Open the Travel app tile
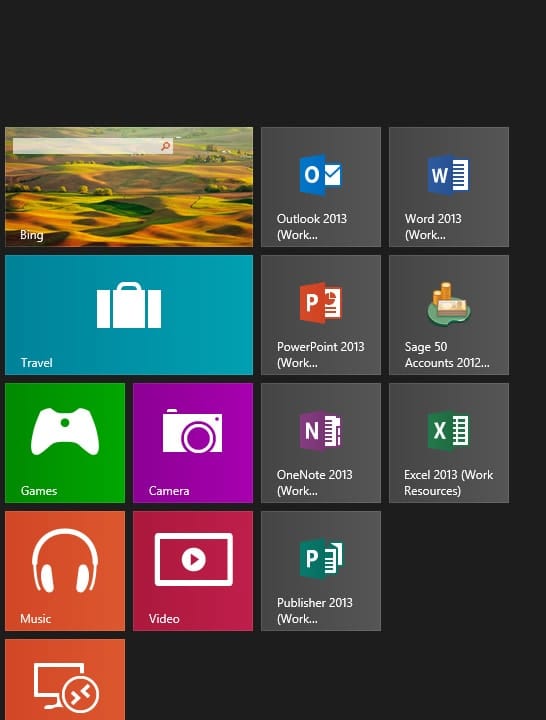546x720 pixels. coord(129,315)
